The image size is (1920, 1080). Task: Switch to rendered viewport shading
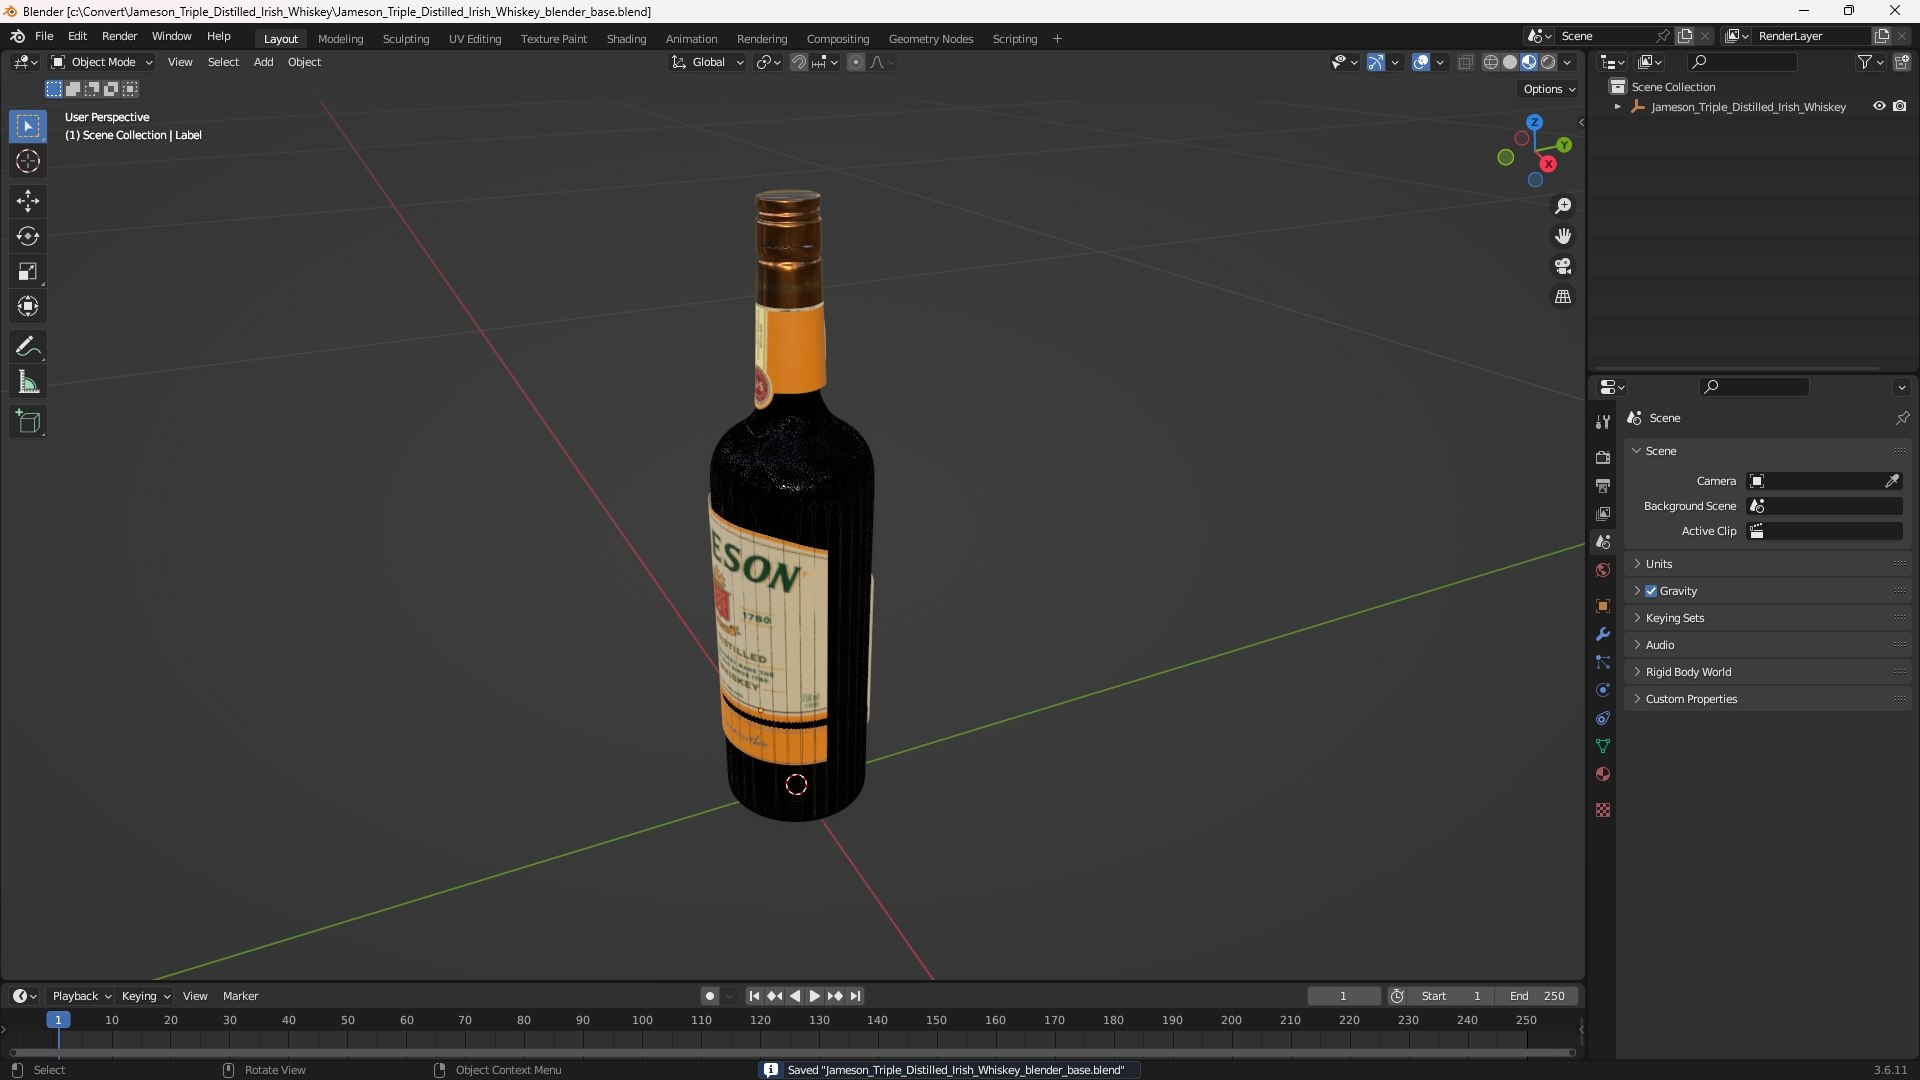(x=1548, y=62)
